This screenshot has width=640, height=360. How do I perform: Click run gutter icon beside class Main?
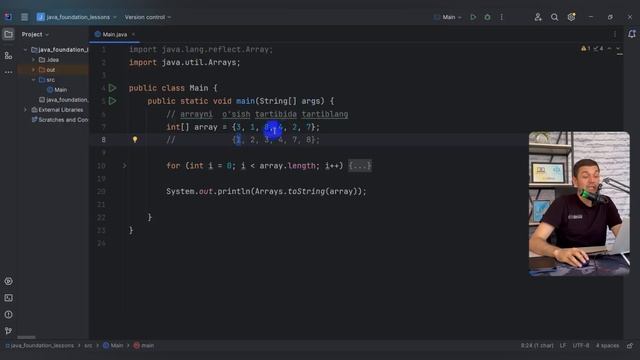tap(113, 88)
